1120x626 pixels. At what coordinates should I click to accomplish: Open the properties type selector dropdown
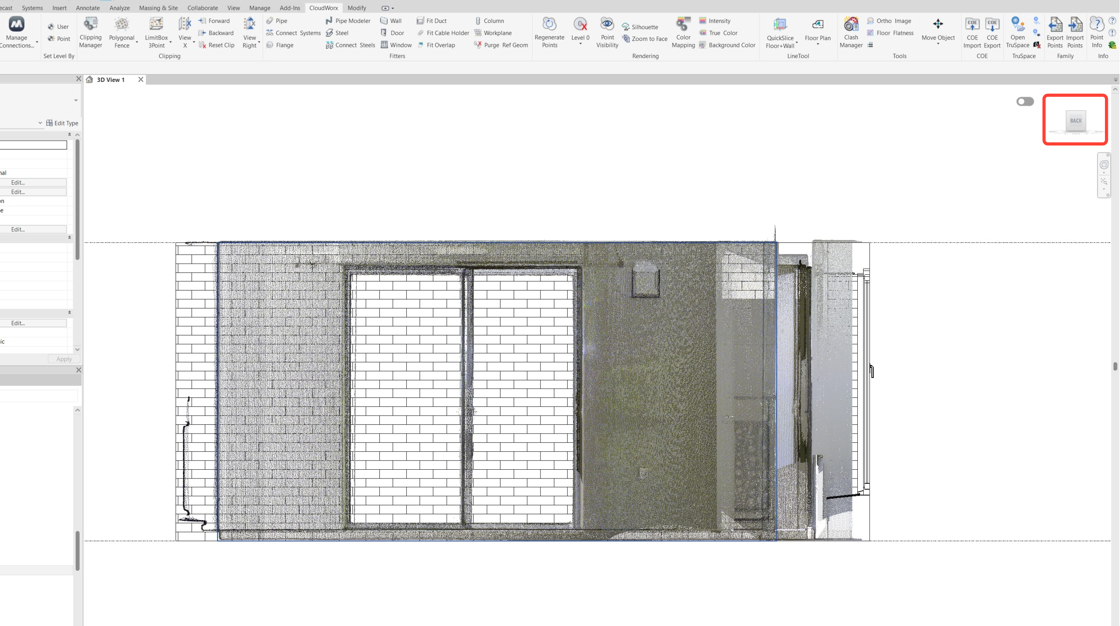(76, 100)
